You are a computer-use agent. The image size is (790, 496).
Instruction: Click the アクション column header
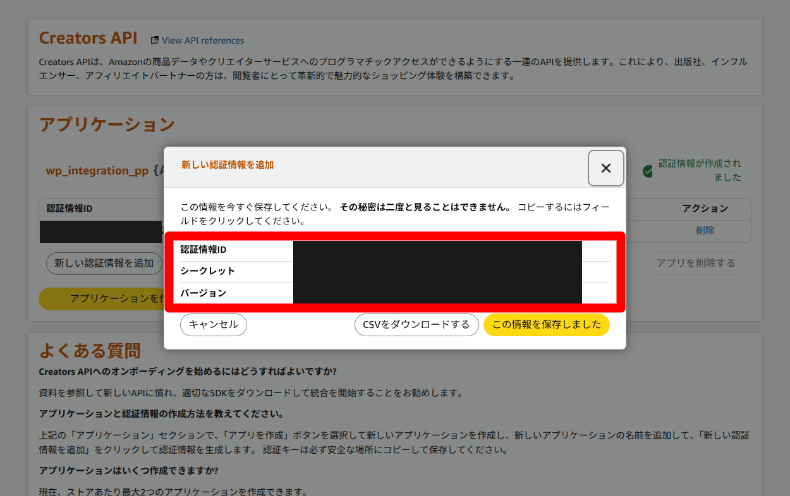[x=705, y=208]
